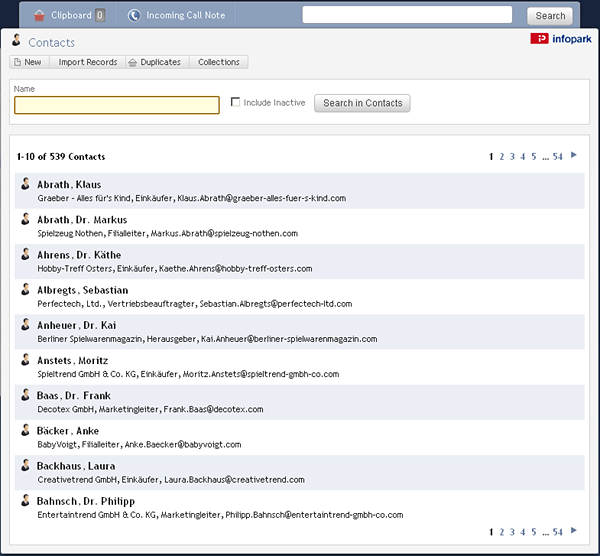This screenshot has height=556, width=600.
Task: Open Collections
Action: pos(218,62)
